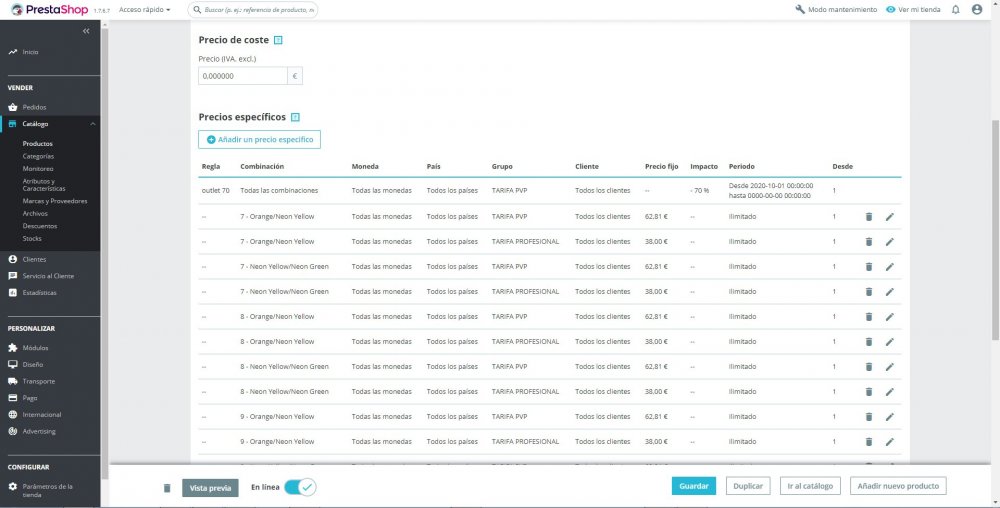1000x508 pixels.
Task: Open Marcas y Proveedores submenu item
Action: tap(55, 201)
